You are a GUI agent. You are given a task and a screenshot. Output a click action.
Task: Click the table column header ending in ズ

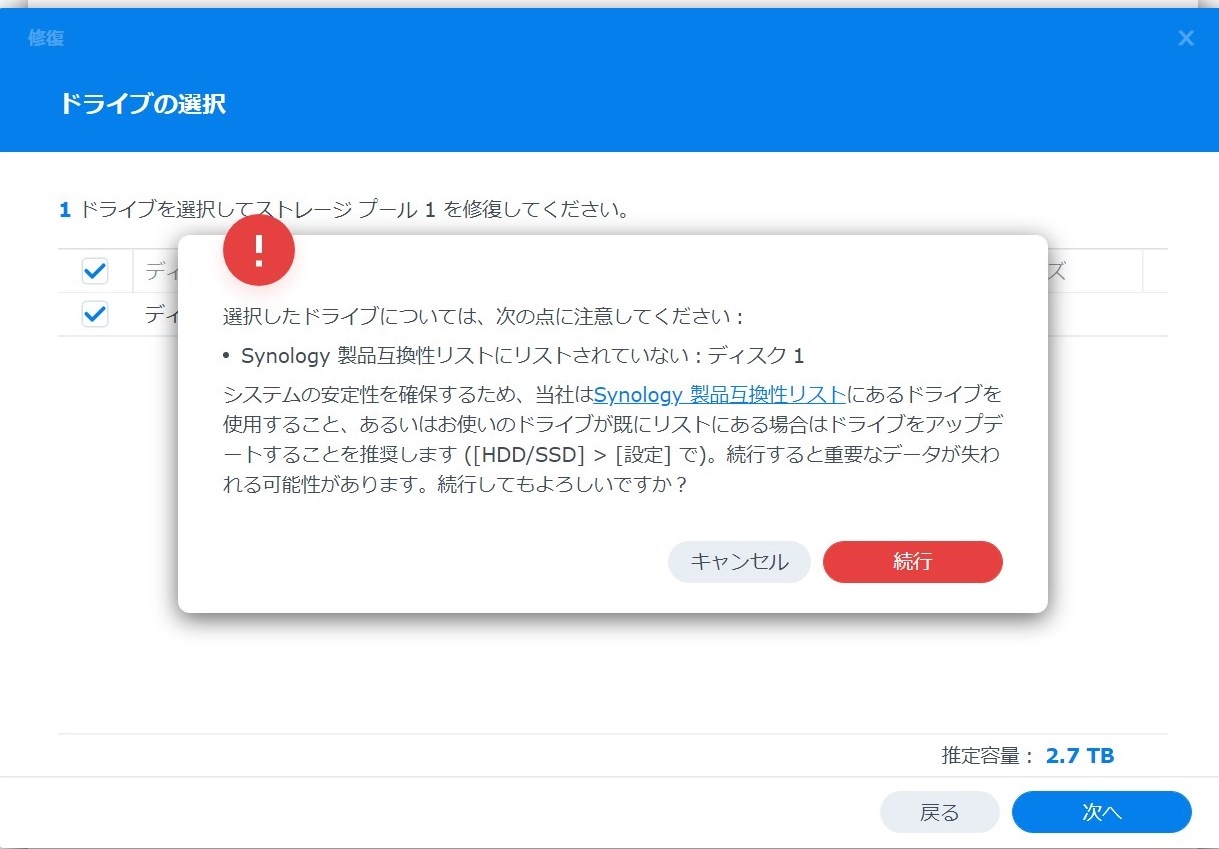[x=1054, y=271]
